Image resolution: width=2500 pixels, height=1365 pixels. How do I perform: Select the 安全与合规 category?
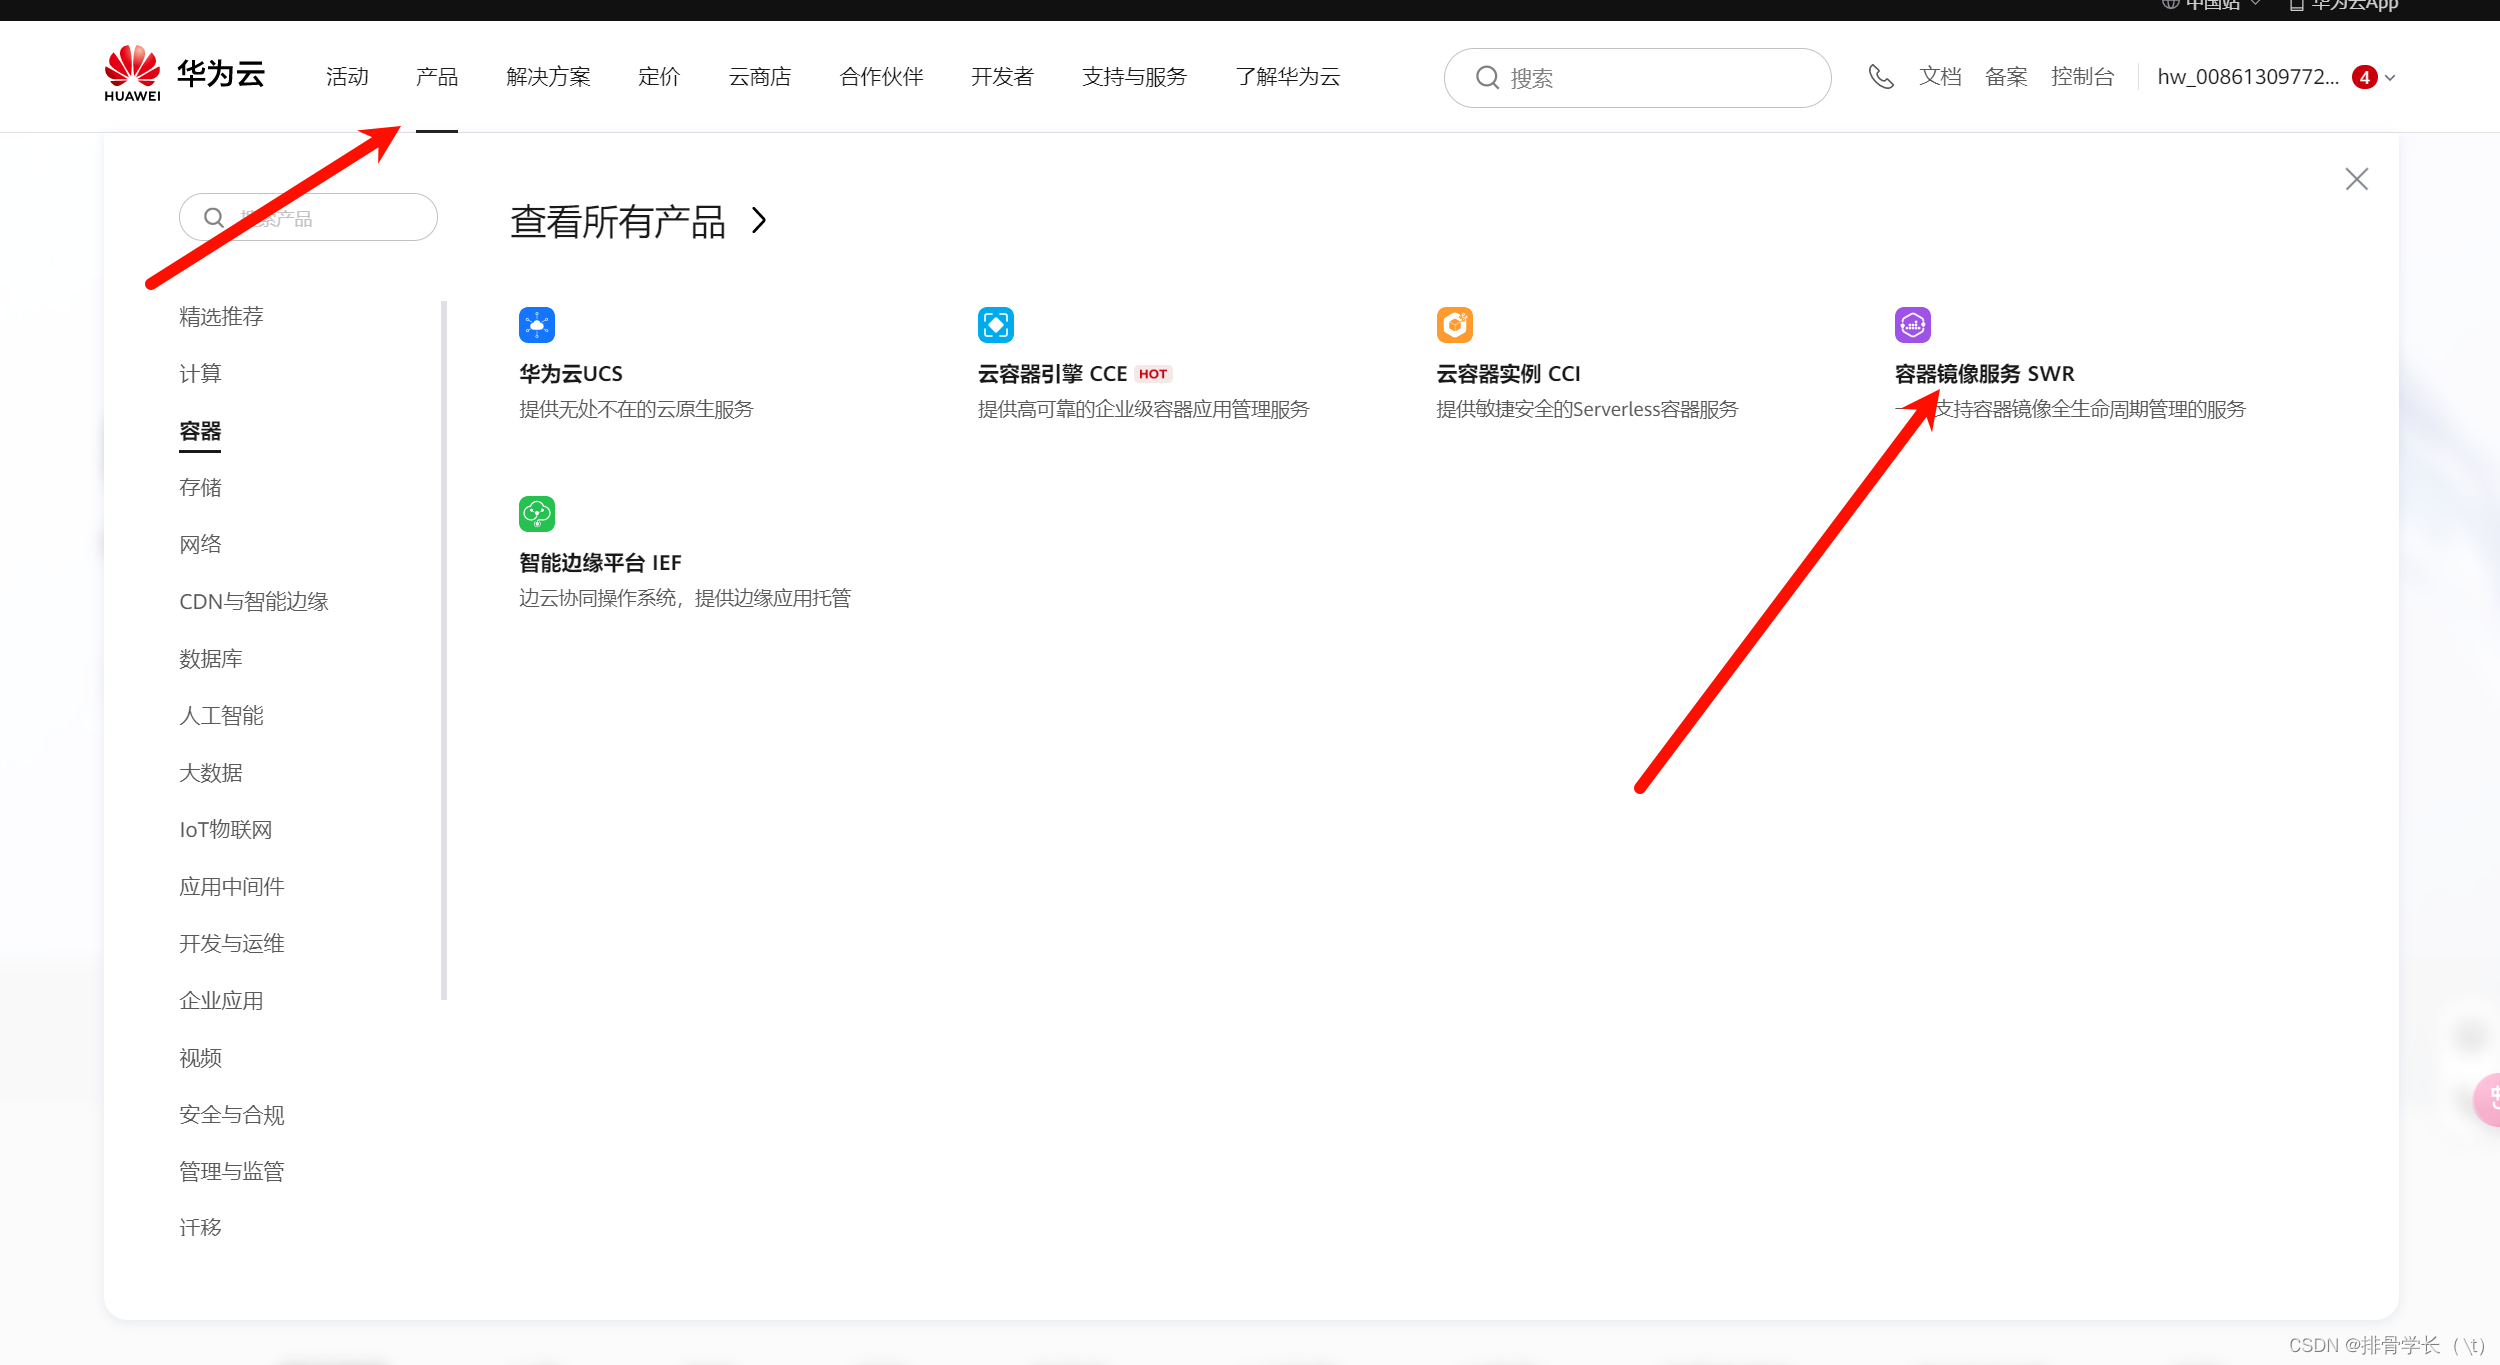(232, 1115)
